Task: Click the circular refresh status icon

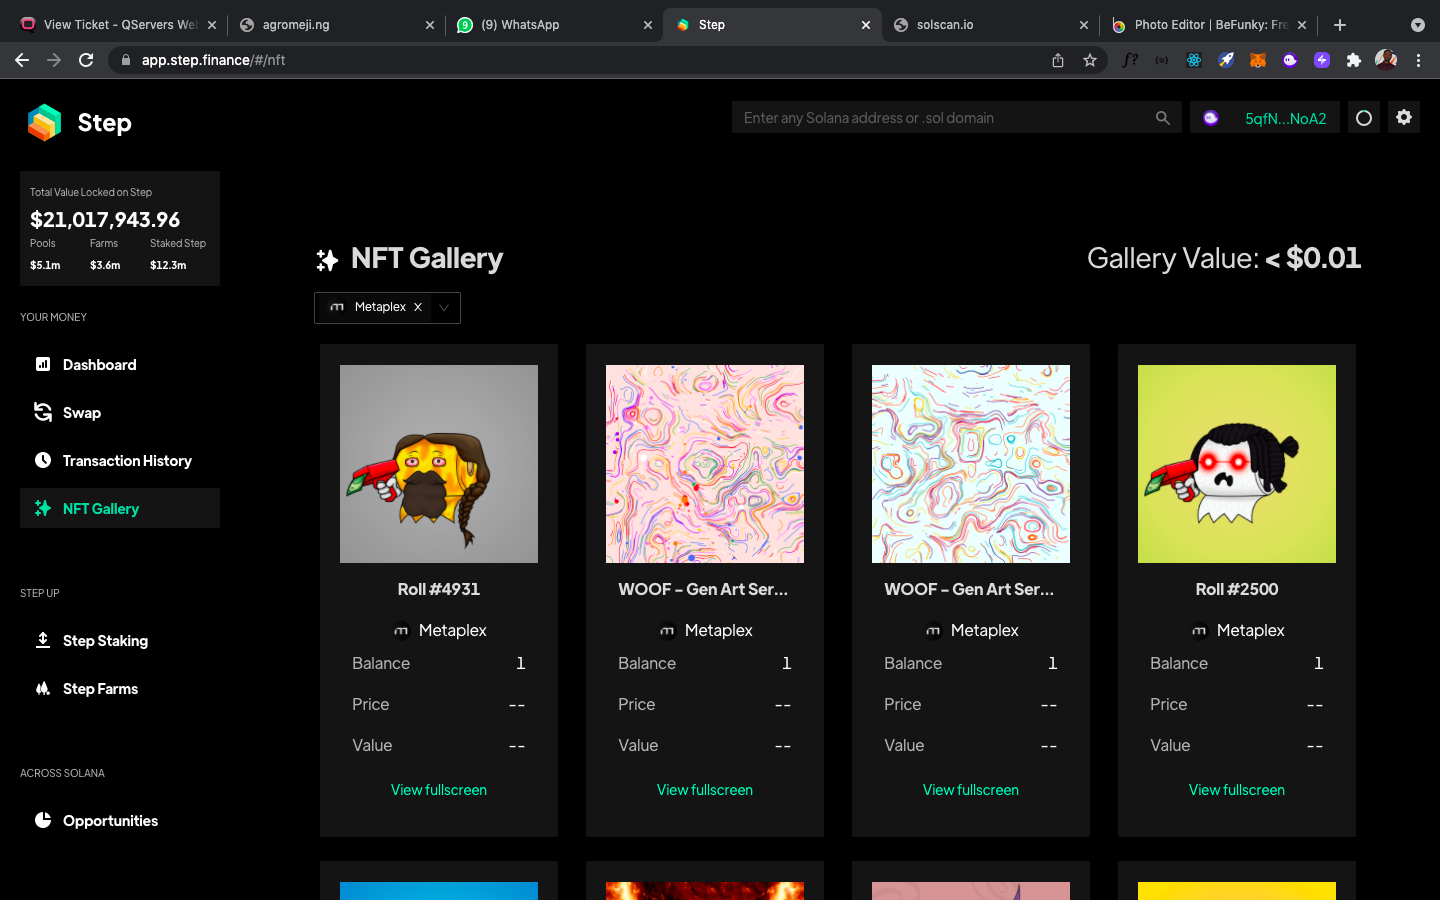Action: point(1364,118)
